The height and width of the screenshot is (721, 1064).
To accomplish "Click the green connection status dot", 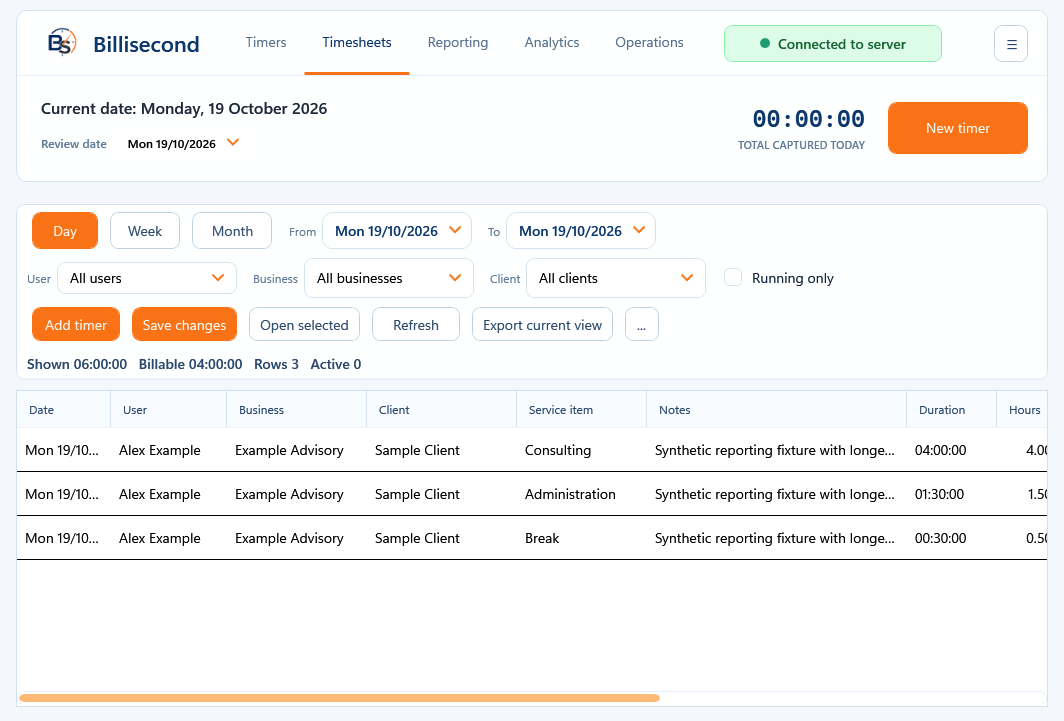I will [x=765, y=43].
